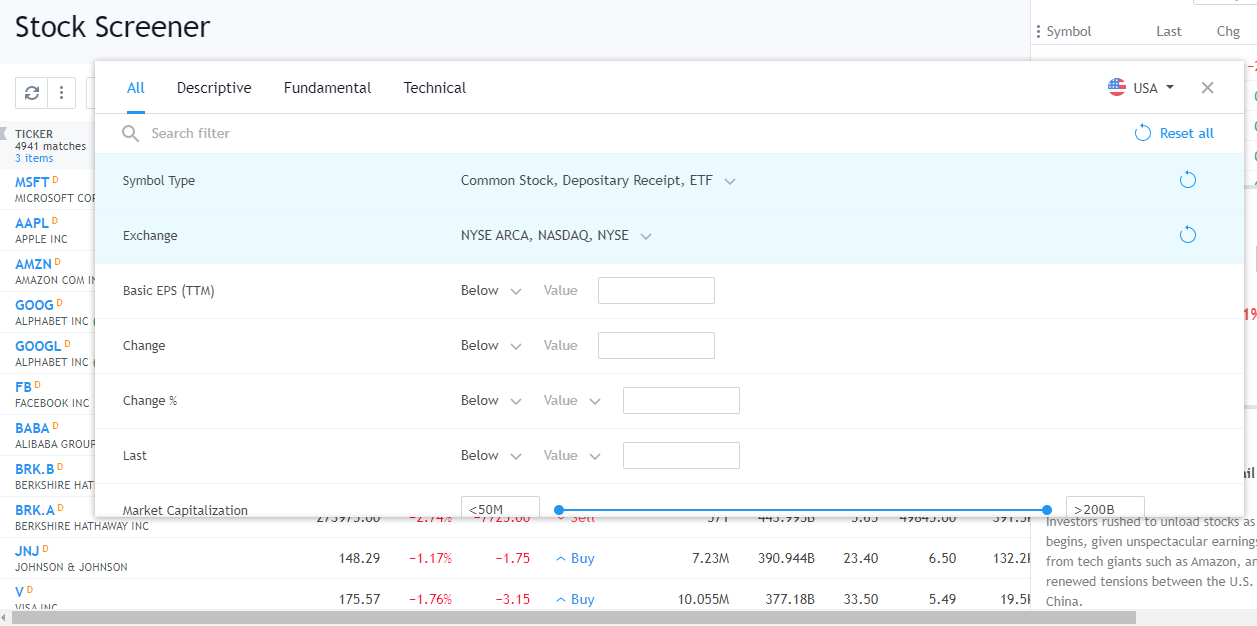Open the AMZN ticker link
This screenshot has width=1257, height=626.
click(33, 264)
